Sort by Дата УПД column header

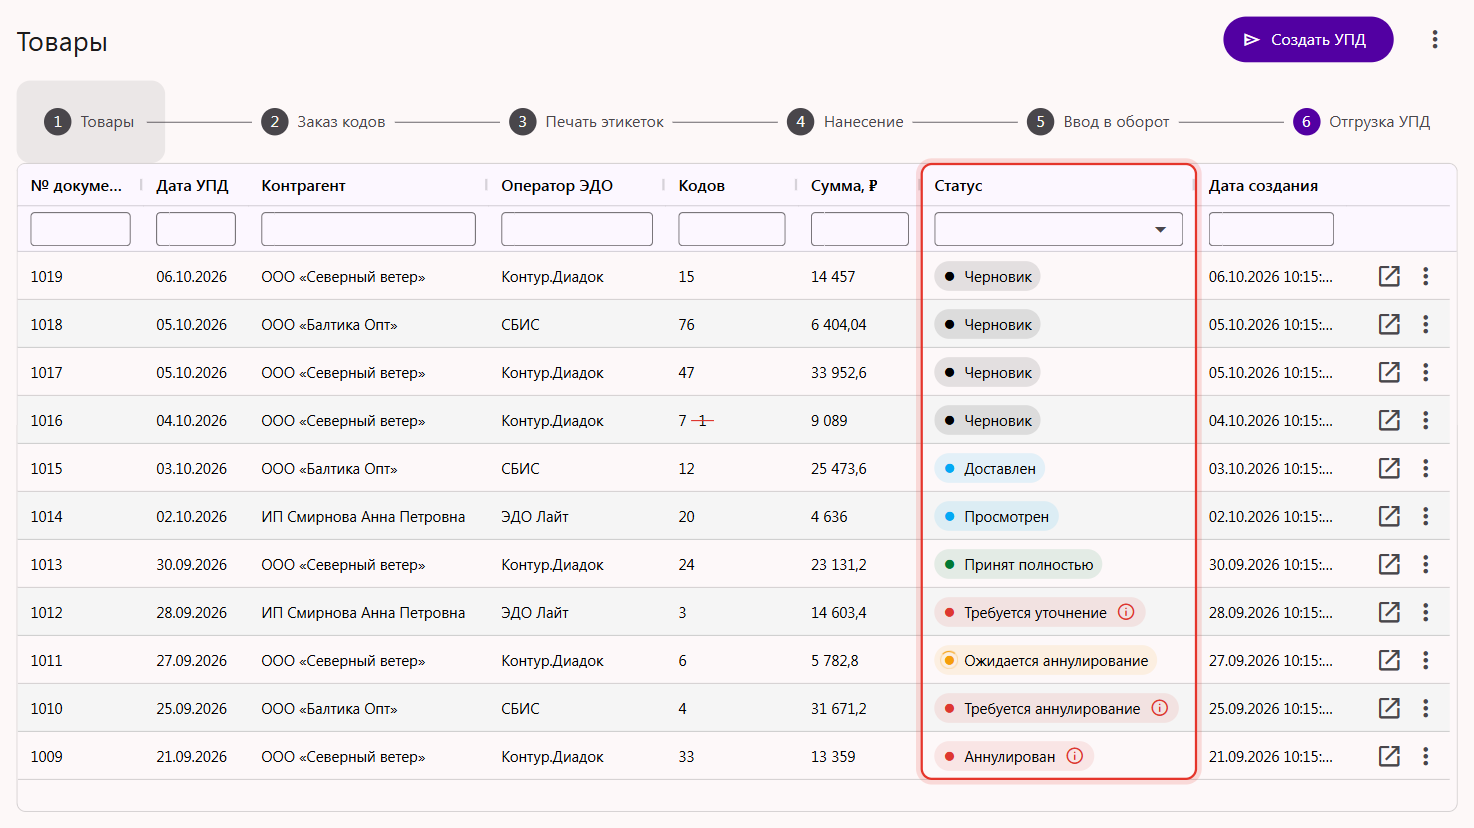(192, 185)
